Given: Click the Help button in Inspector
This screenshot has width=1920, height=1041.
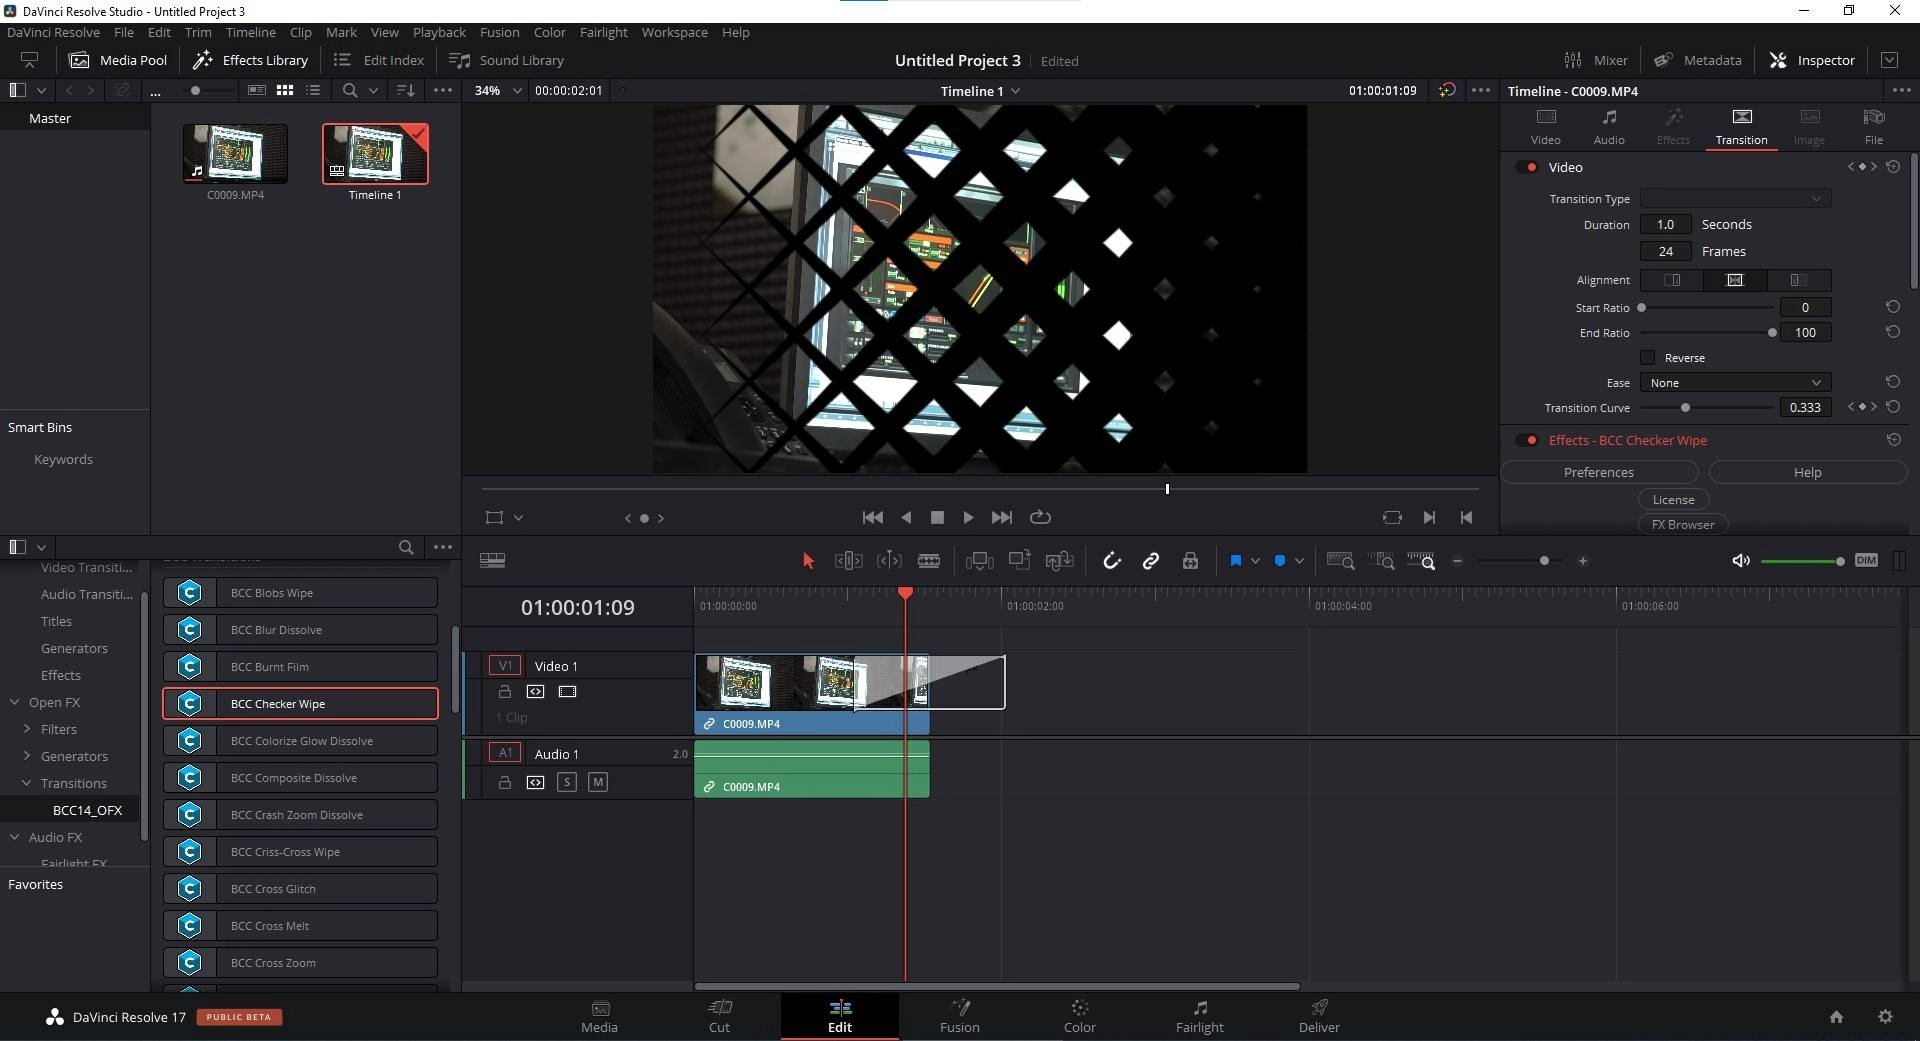Looking at the screenshot, I should 1807,472.
